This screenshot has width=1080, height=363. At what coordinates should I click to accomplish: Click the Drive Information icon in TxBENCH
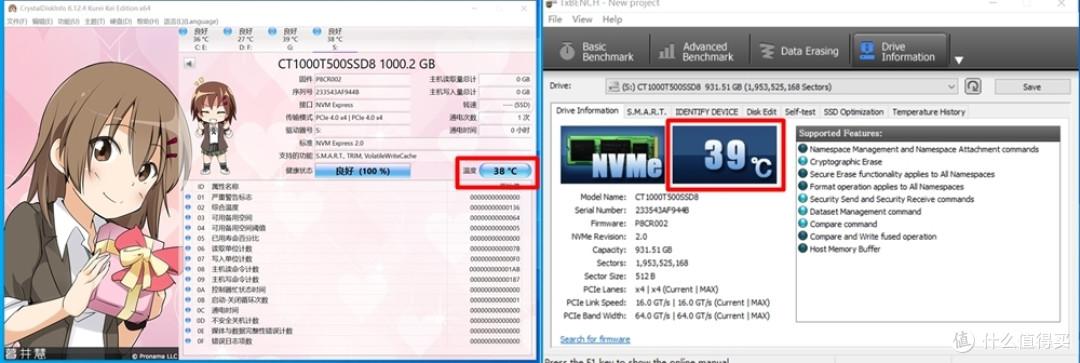point(866,51)
